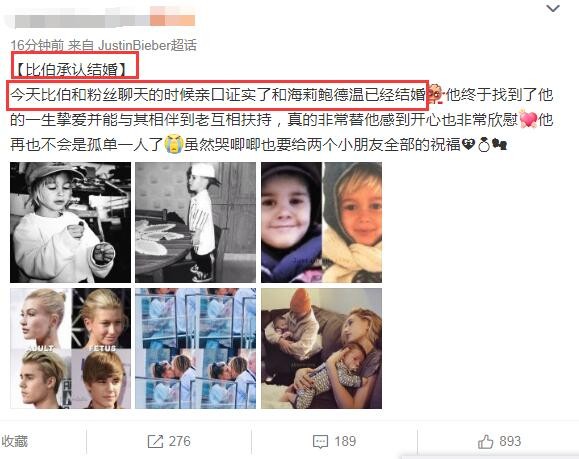Click the pink heart emoji in text
Screen dimensions: 579x459
point(528,119)
